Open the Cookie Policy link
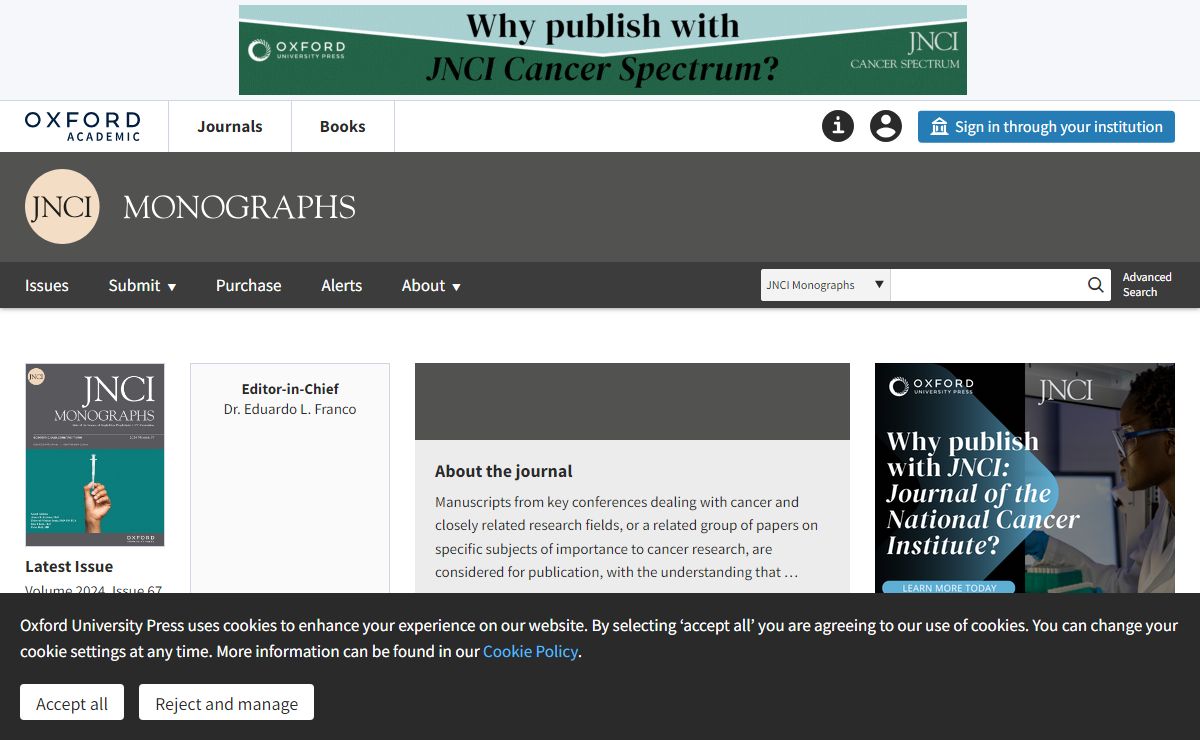1200x740 pixels. [530, 651]
